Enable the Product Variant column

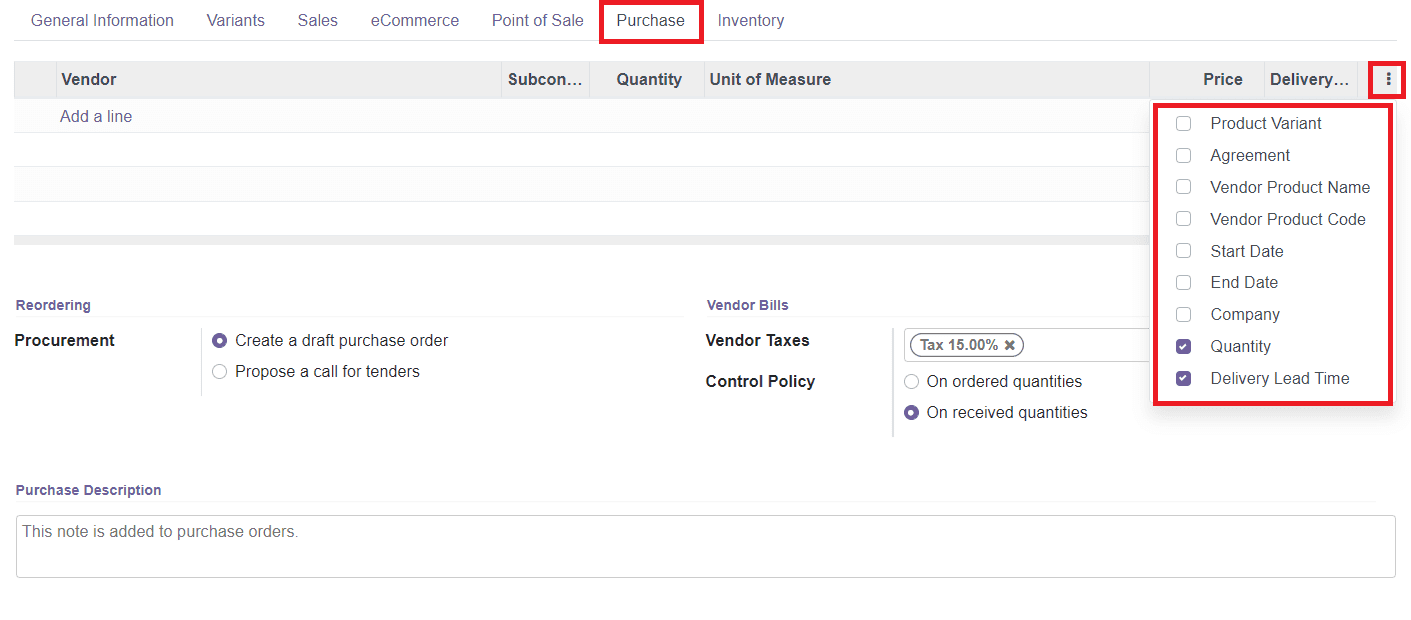(x=1183, y=123)
